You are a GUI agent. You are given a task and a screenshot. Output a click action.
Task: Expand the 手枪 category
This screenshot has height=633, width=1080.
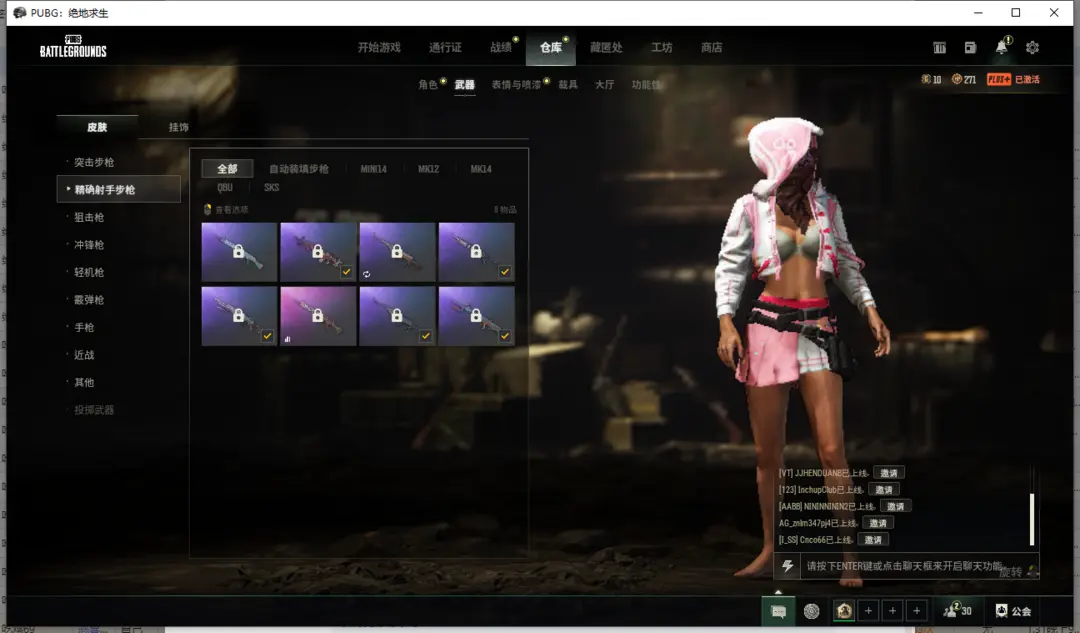(x=84, y=328)
